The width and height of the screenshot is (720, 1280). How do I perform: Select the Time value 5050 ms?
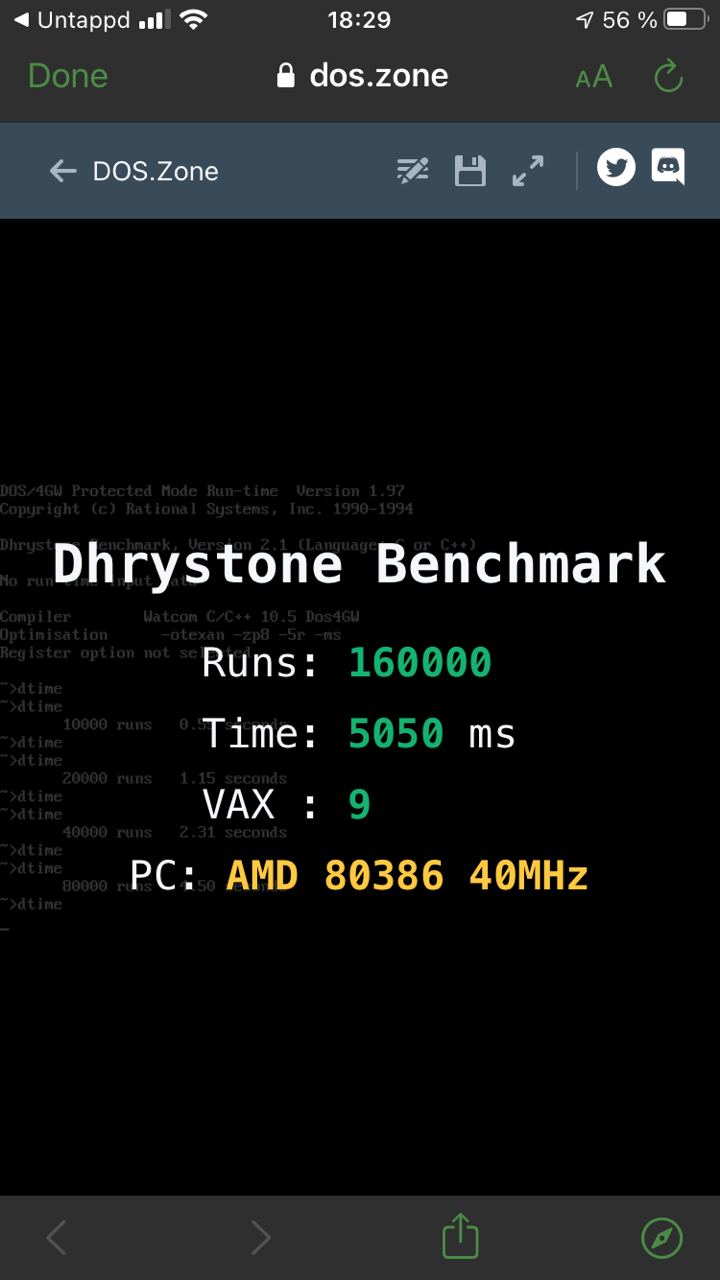(432, 734)
